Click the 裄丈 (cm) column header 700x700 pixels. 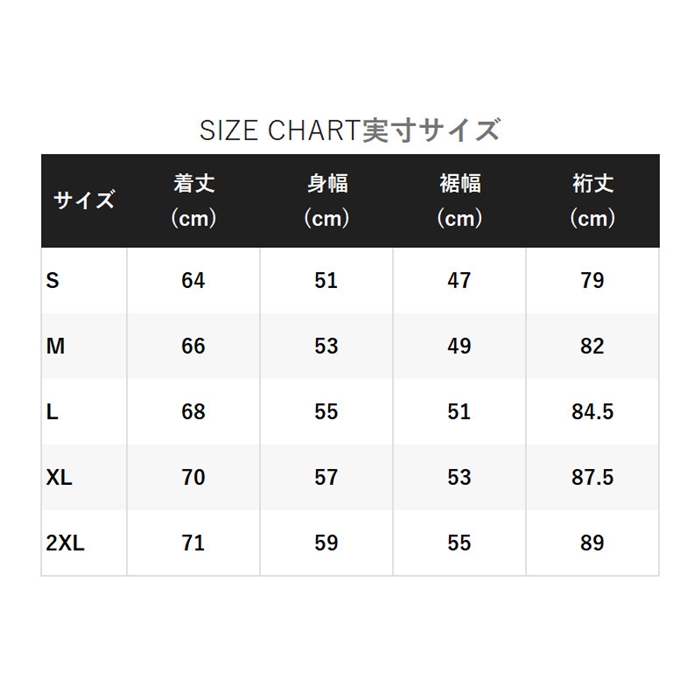coord(593,201)
